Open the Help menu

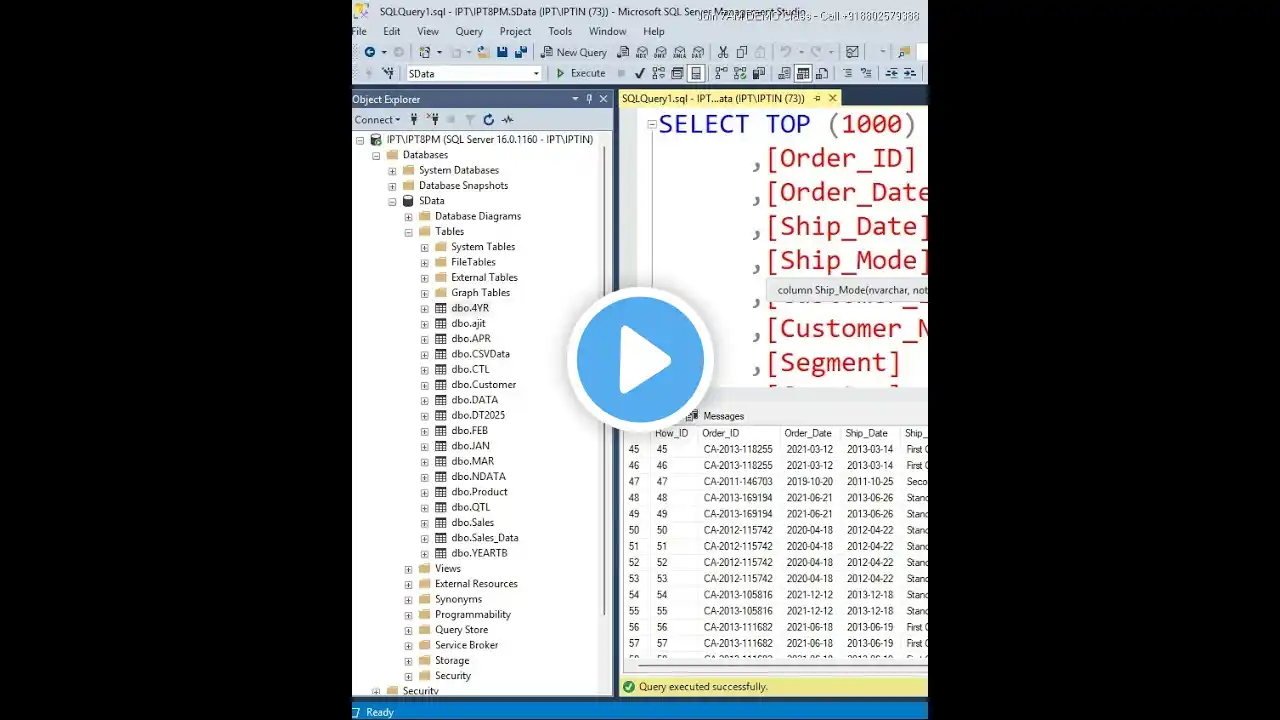click(654, 31)
